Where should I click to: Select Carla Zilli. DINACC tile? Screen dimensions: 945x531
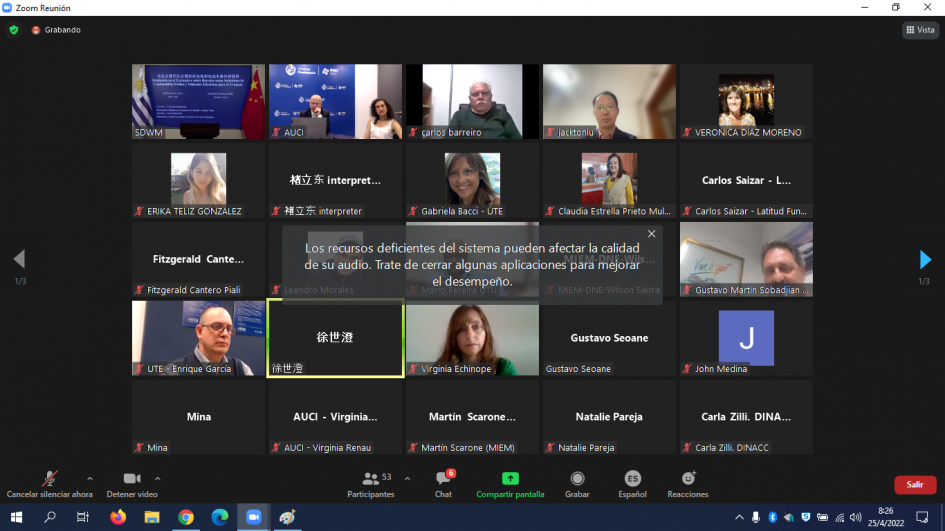[x=746, y=417]
